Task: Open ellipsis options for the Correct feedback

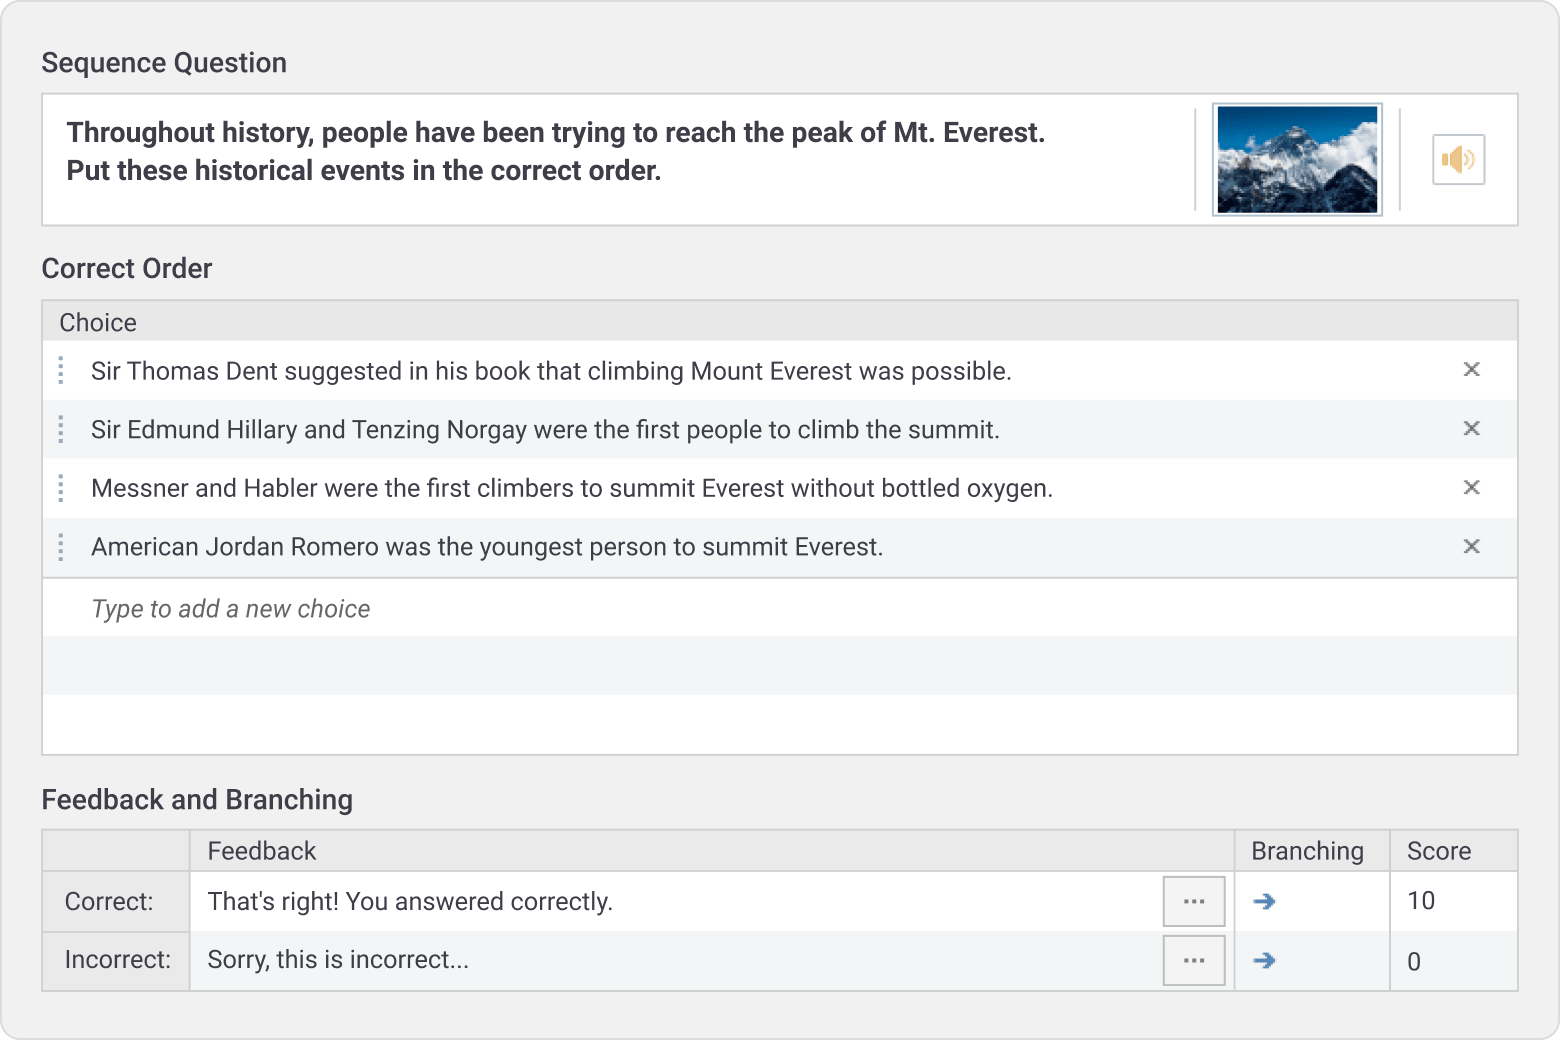Action: click(x=1194, y=900)
